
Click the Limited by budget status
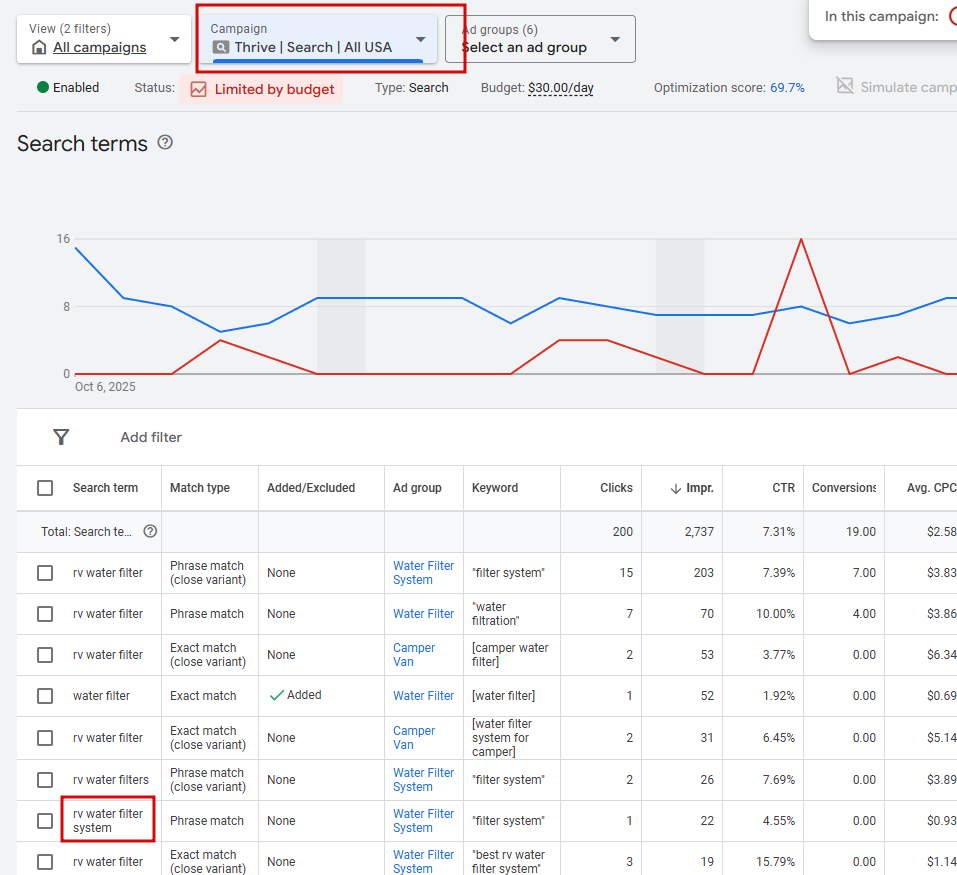point(261,89)
